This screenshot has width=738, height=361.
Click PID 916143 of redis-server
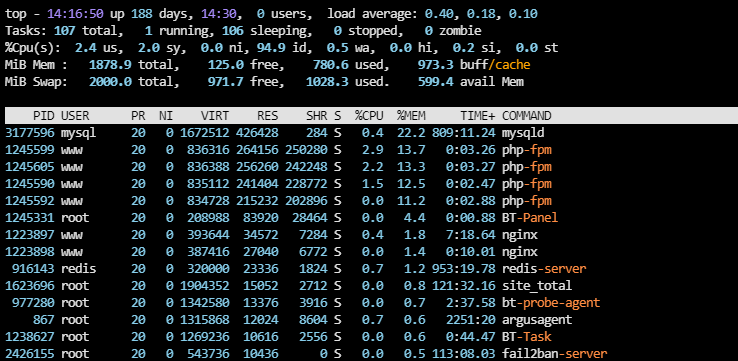point(33,269)
